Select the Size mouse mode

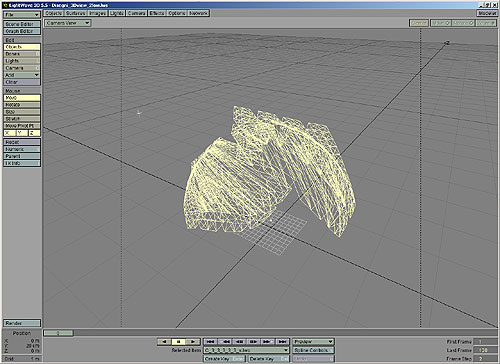tap(22, 112)
